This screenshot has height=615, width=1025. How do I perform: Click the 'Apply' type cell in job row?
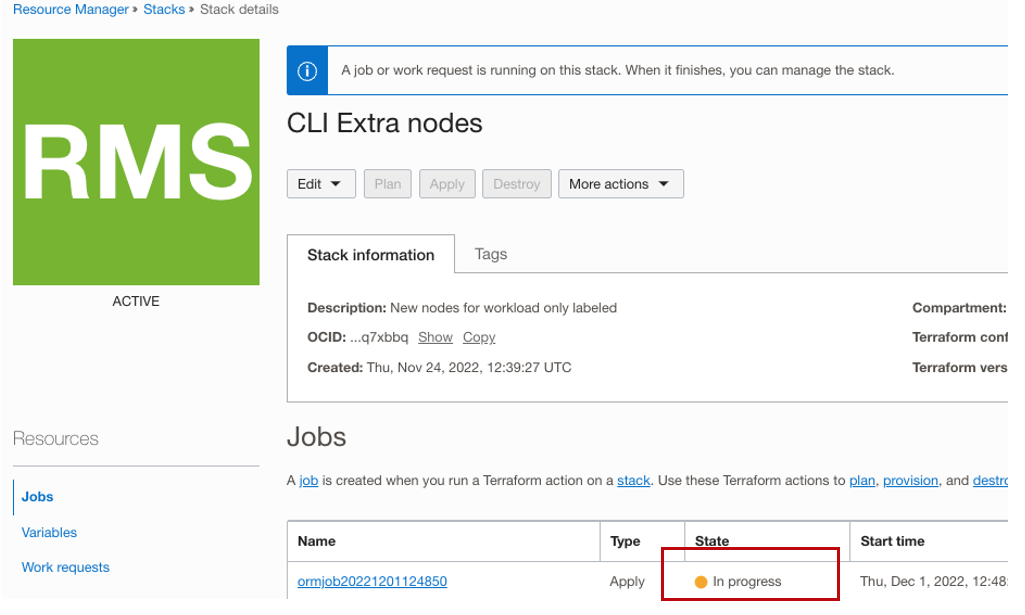[627, 582]
